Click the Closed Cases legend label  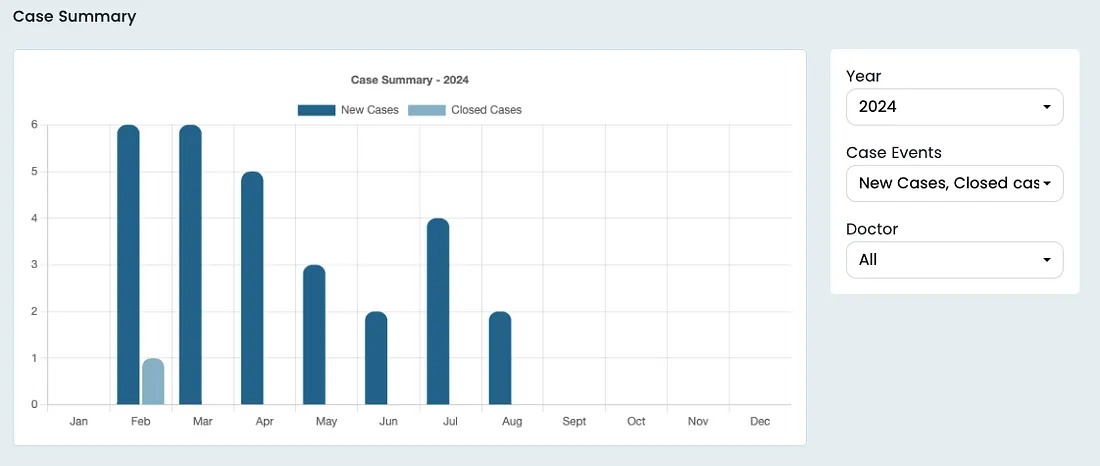486,110
